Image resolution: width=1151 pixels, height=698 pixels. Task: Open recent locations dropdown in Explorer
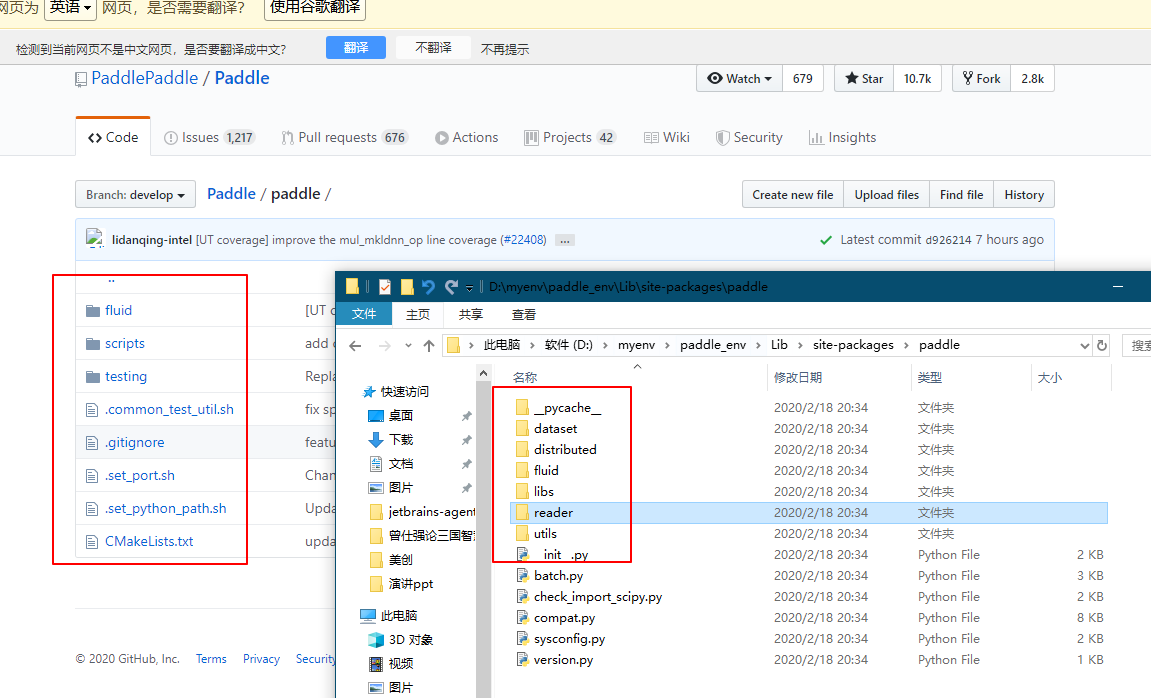(408, 345)
